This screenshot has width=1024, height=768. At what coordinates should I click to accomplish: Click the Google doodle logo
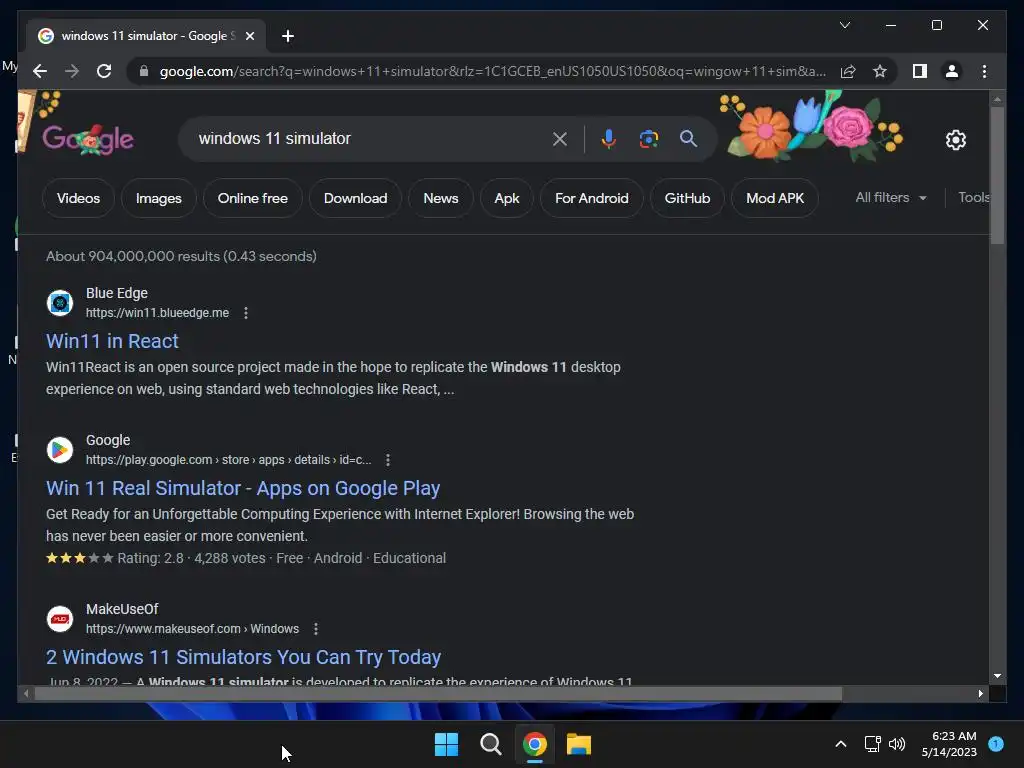(x=88, y=138)
